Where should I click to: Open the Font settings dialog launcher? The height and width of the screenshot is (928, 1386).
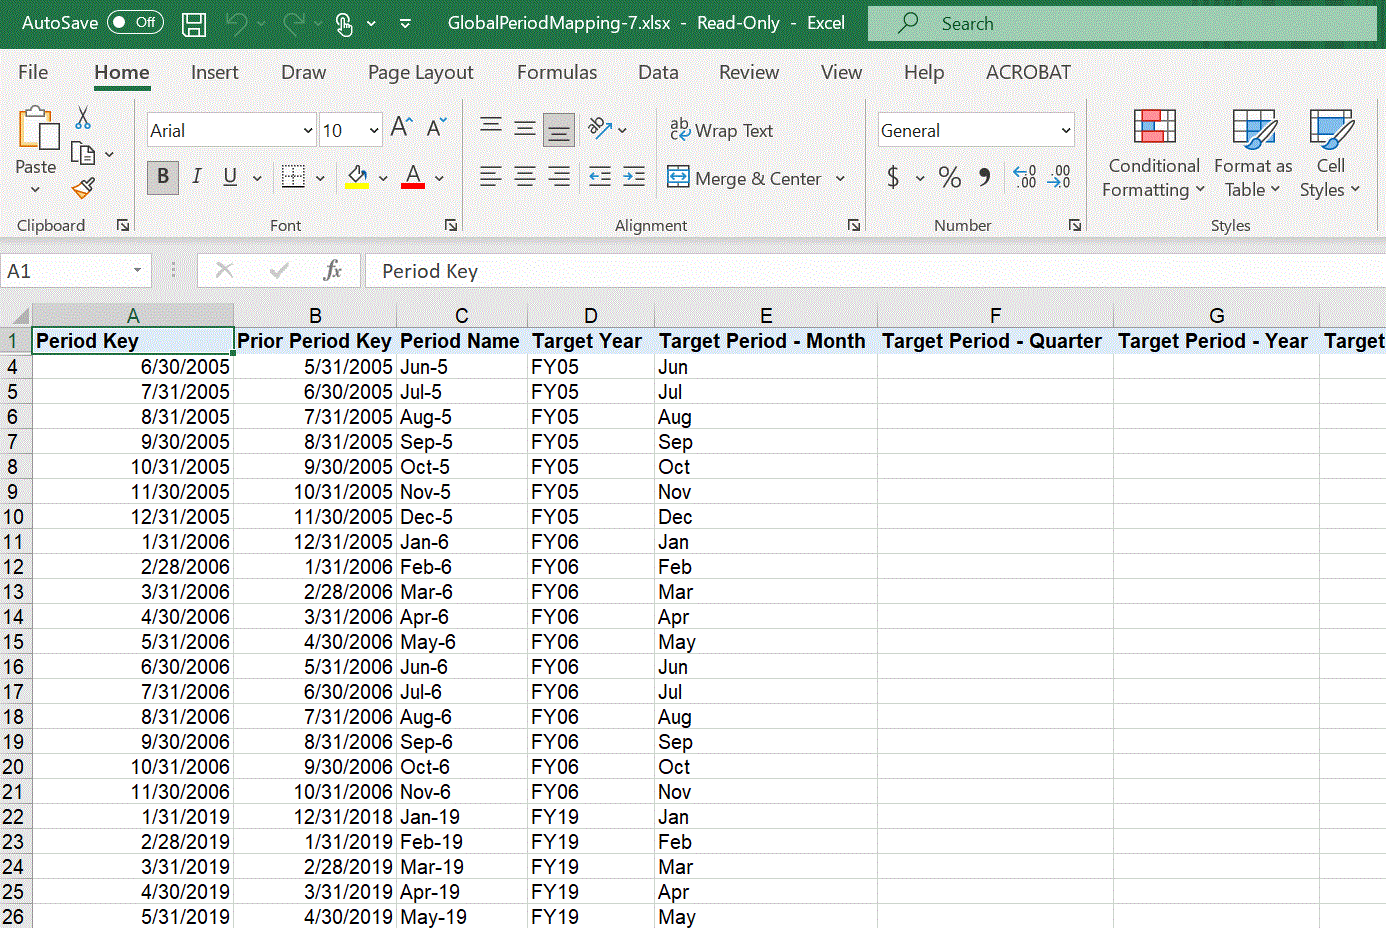451,225
